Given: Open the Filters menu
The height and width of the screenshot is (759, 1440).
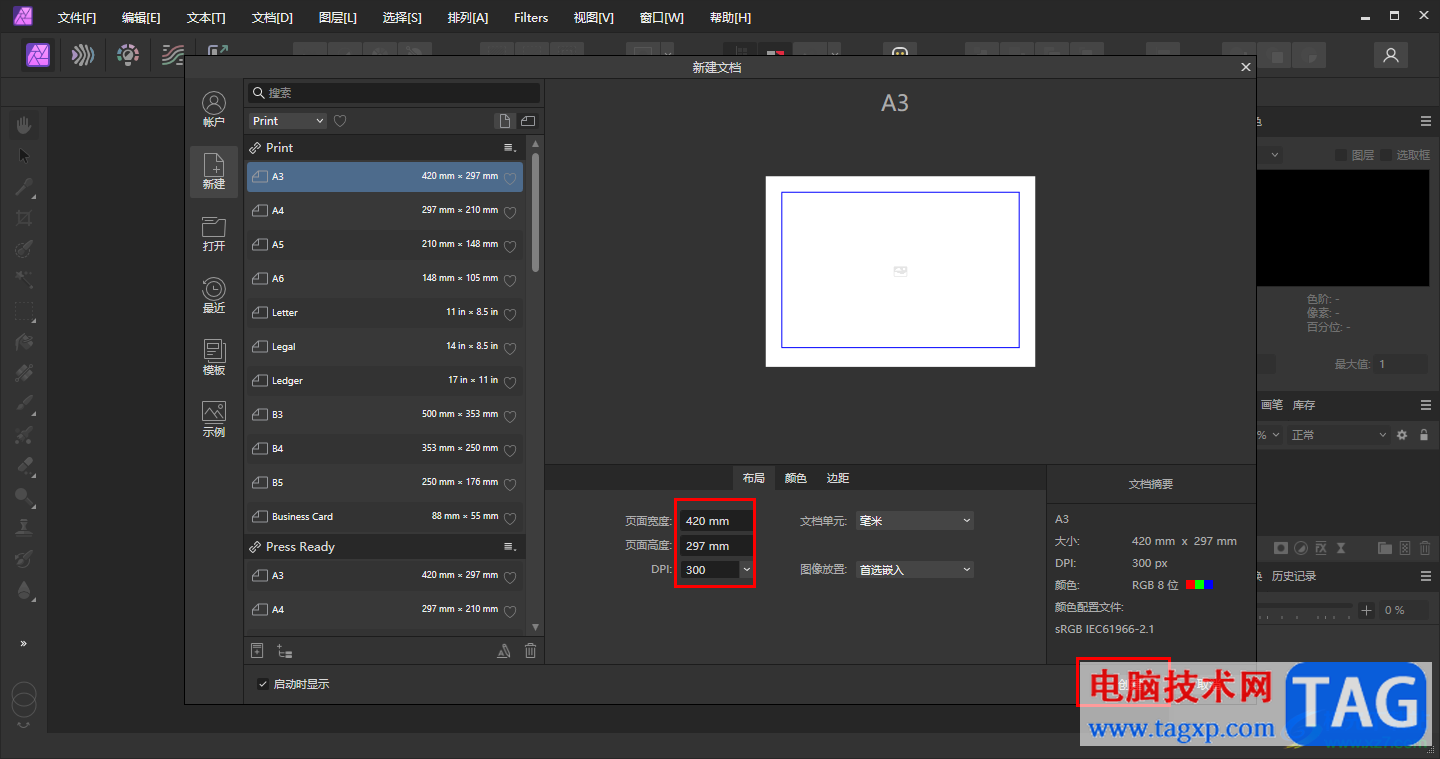Looking at the screenshot, I should 531,18.
